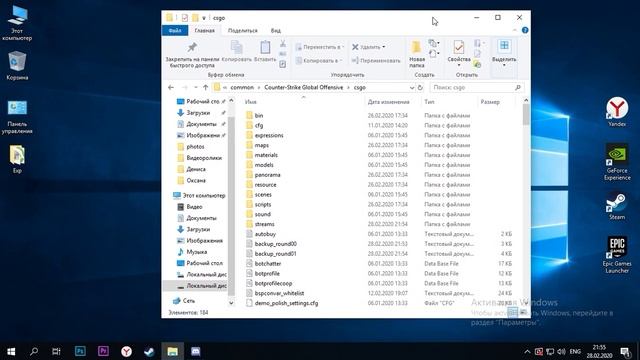Open Epic Games Launcher desktop icon
The height and width of the screenshot is (360, 640).
pos(617,254)
